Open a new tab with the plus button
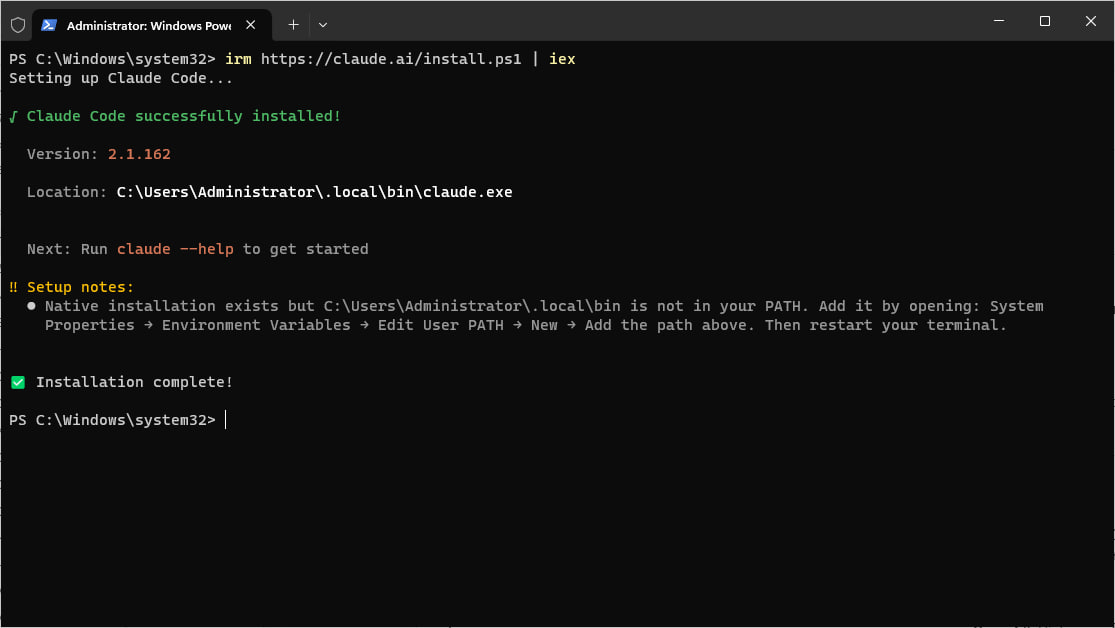The image size is (1115, 628). coord(293,25)
